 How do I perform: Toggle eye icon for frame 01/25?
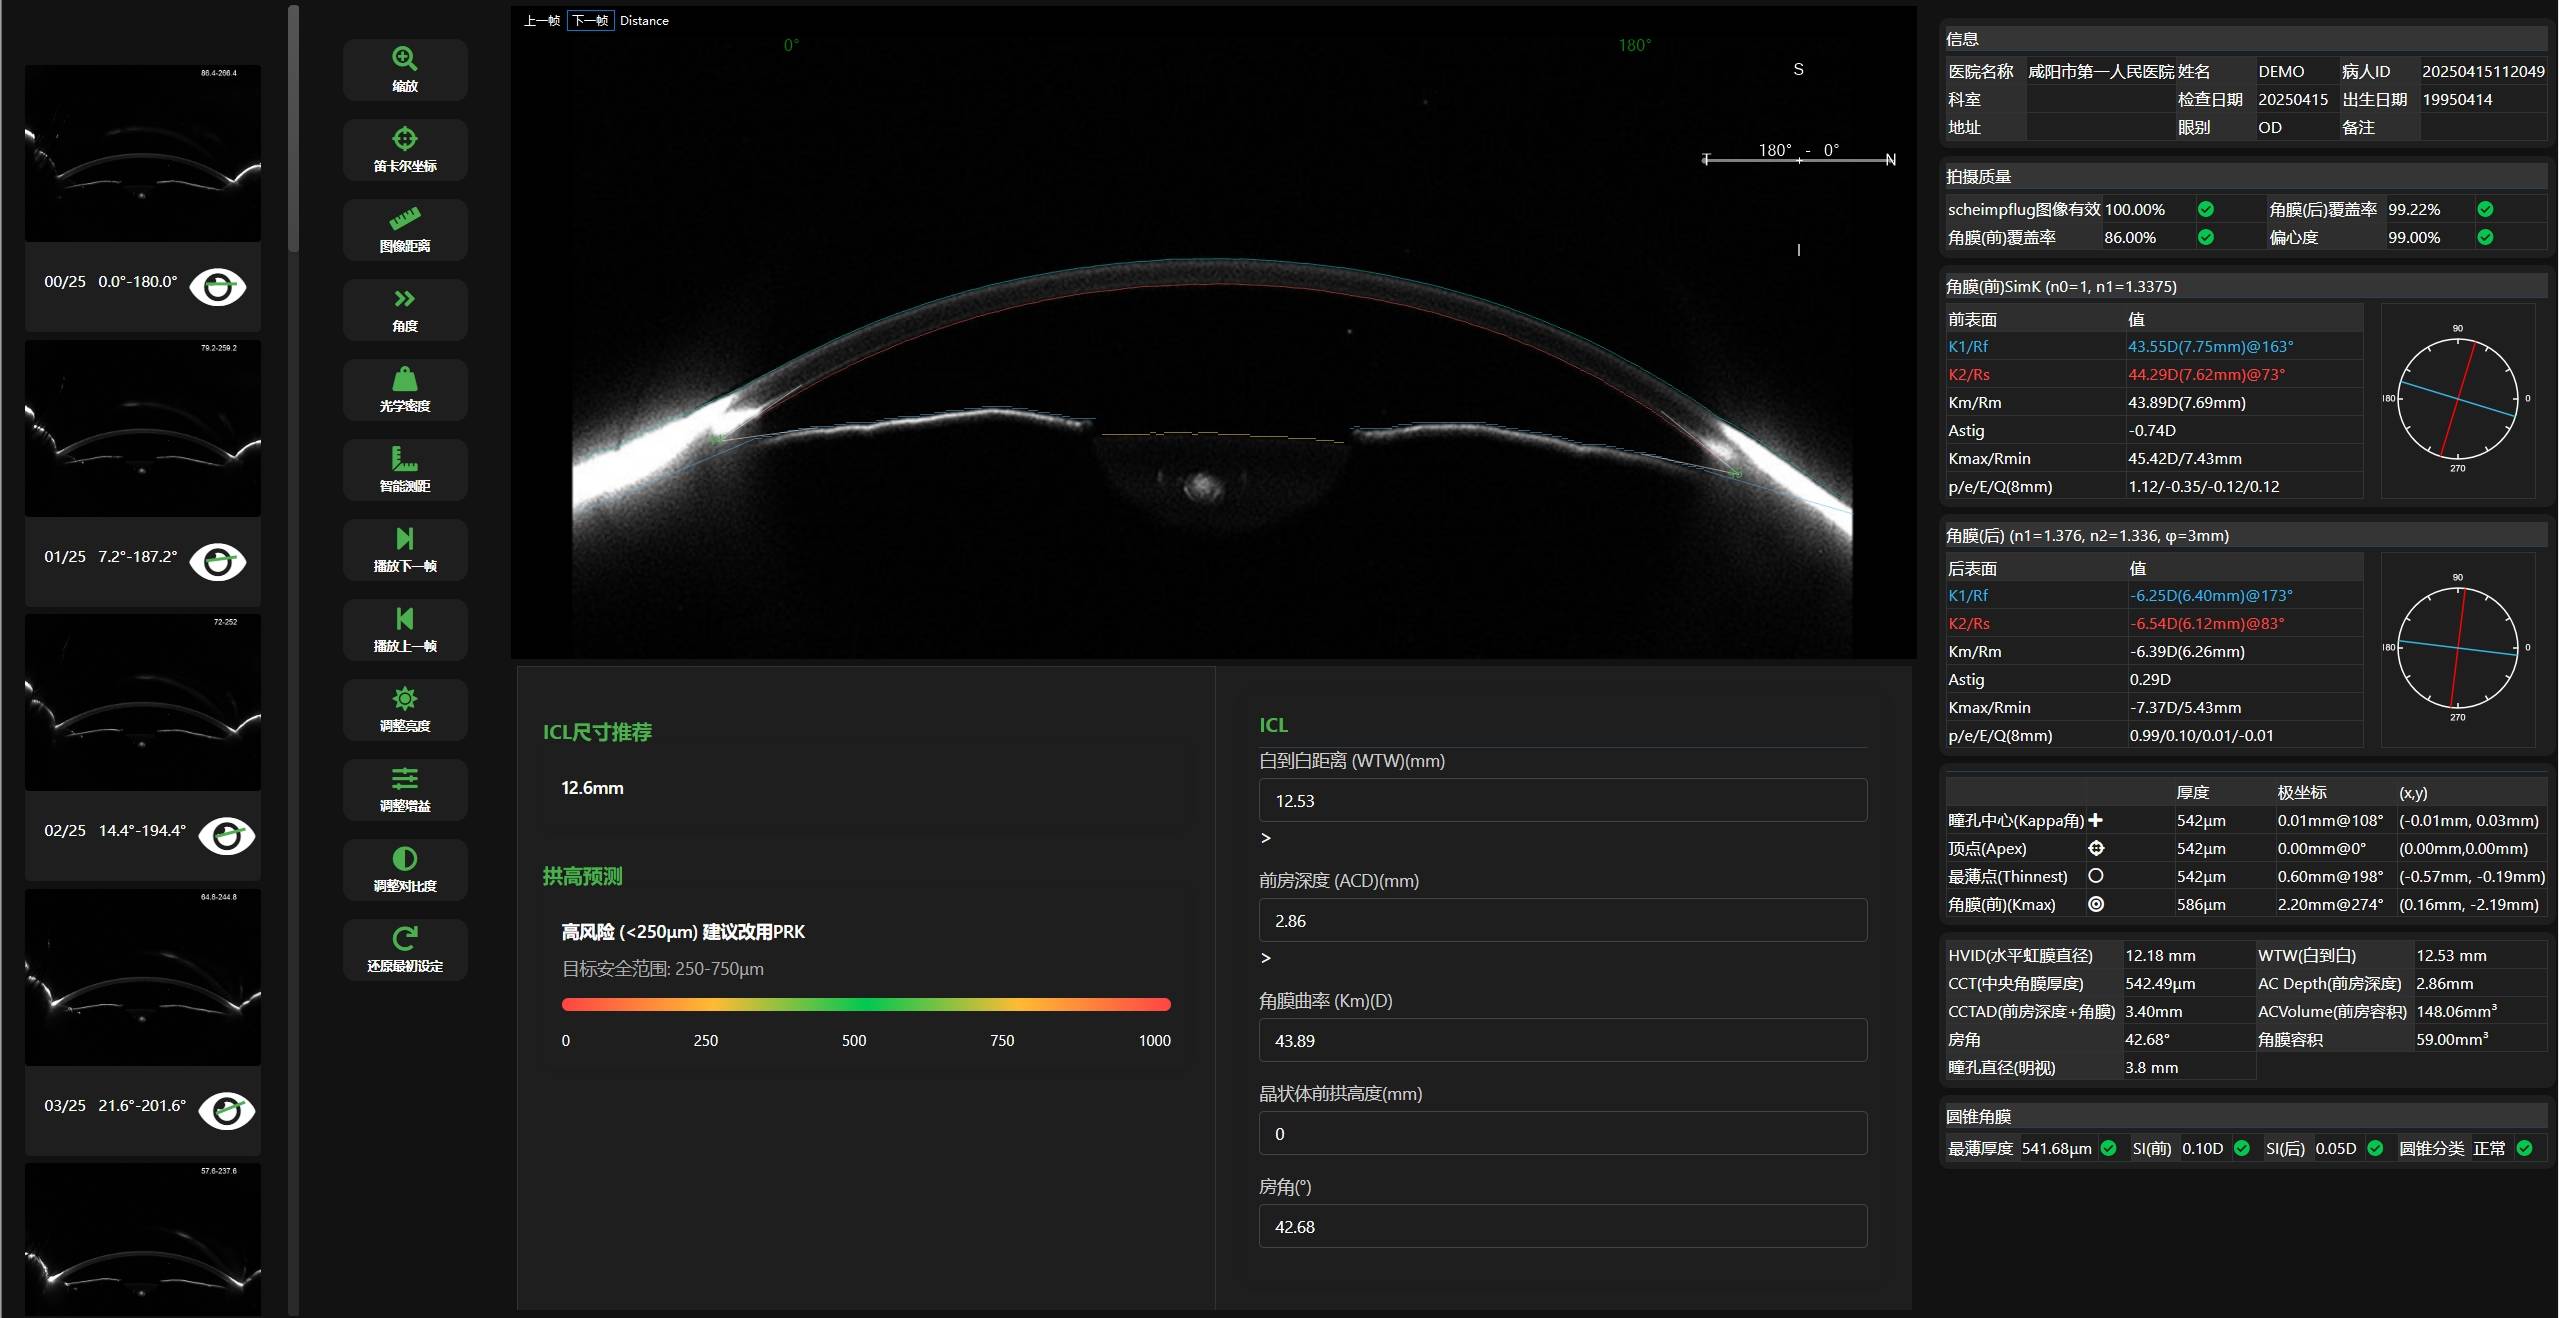coord(218,562)
